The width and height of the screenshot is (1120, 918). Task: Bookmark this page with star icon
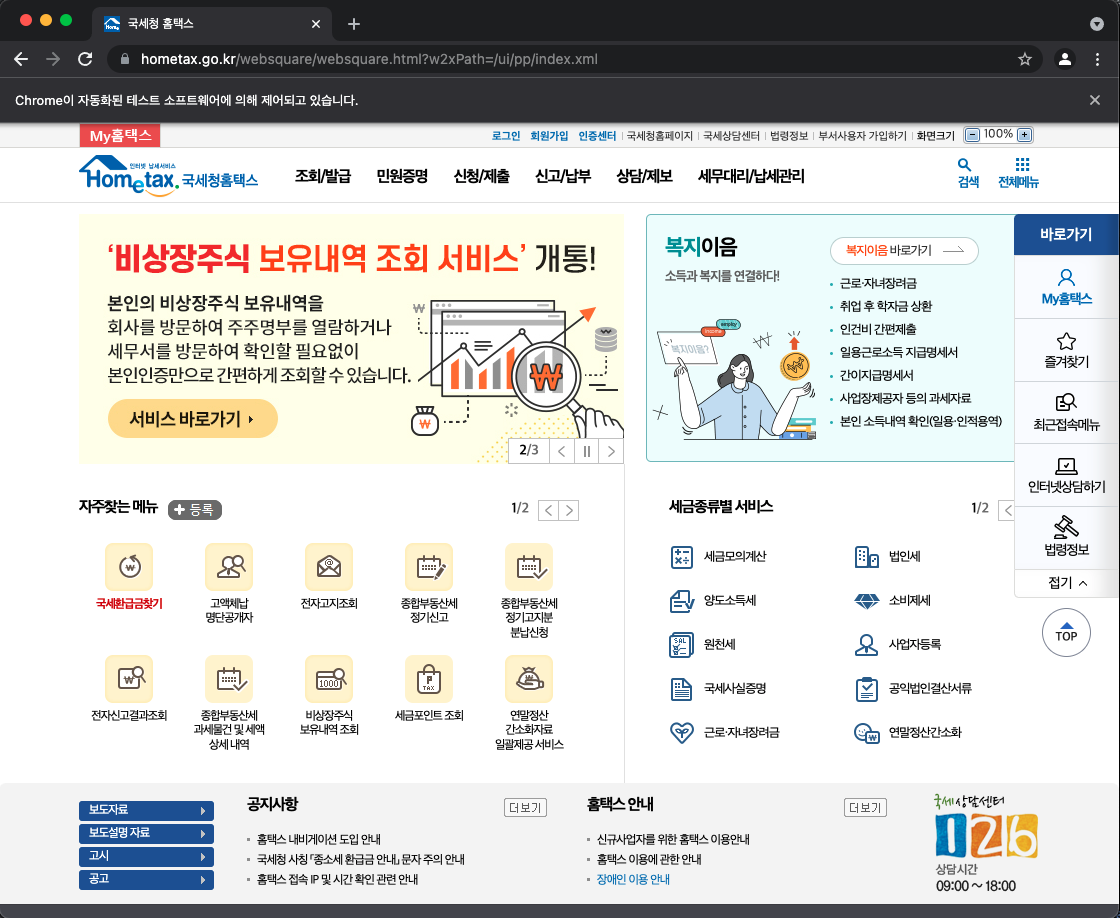click(1025, 59)
